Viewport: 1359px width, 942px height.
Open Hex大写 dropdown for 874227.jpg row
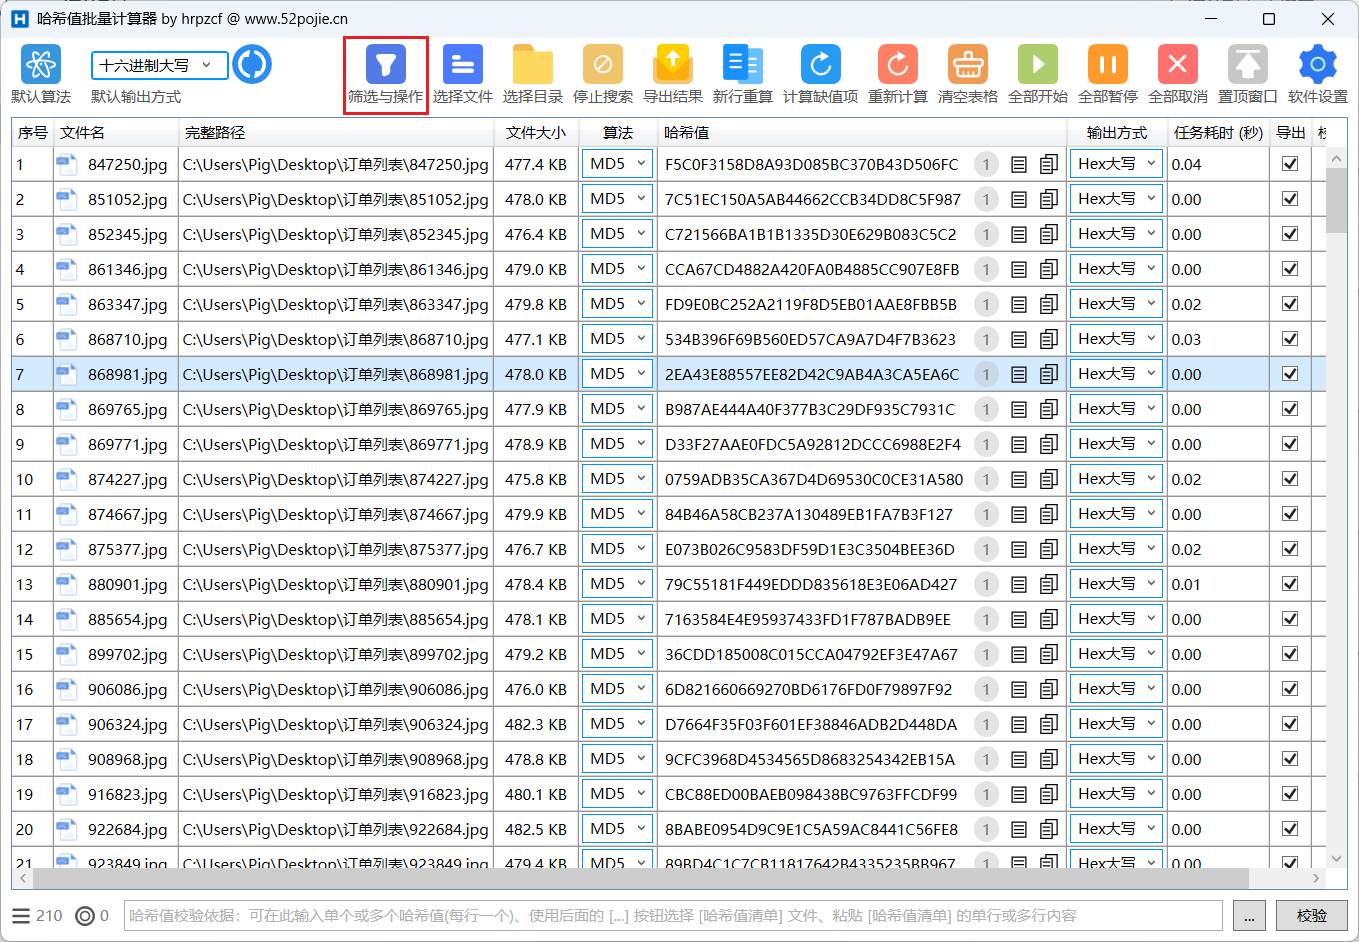(1116, 479)
